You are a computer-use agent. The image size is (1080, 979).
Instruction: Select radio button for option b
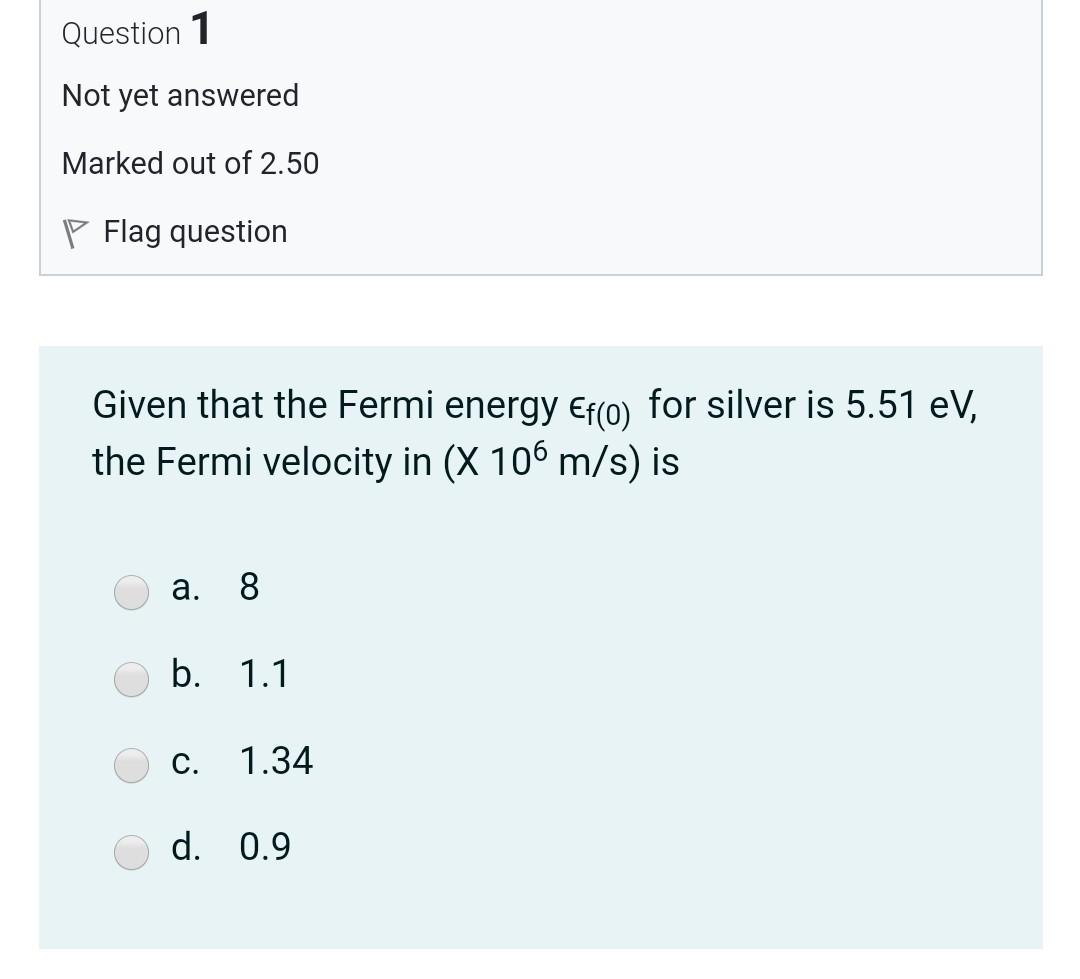(x=131, y=679)
